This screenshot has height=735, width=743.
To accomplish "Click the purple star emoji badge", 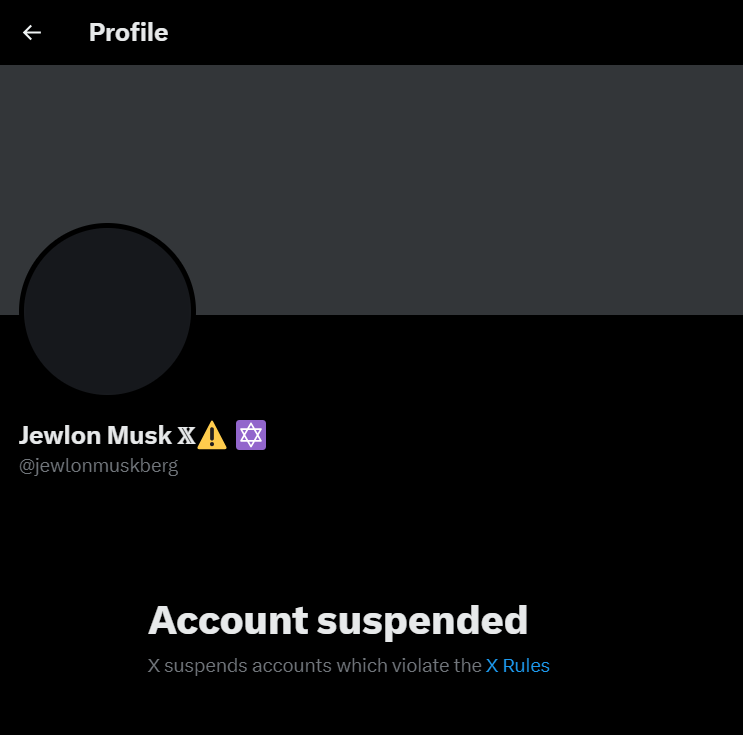I will (x=251, y=435).
